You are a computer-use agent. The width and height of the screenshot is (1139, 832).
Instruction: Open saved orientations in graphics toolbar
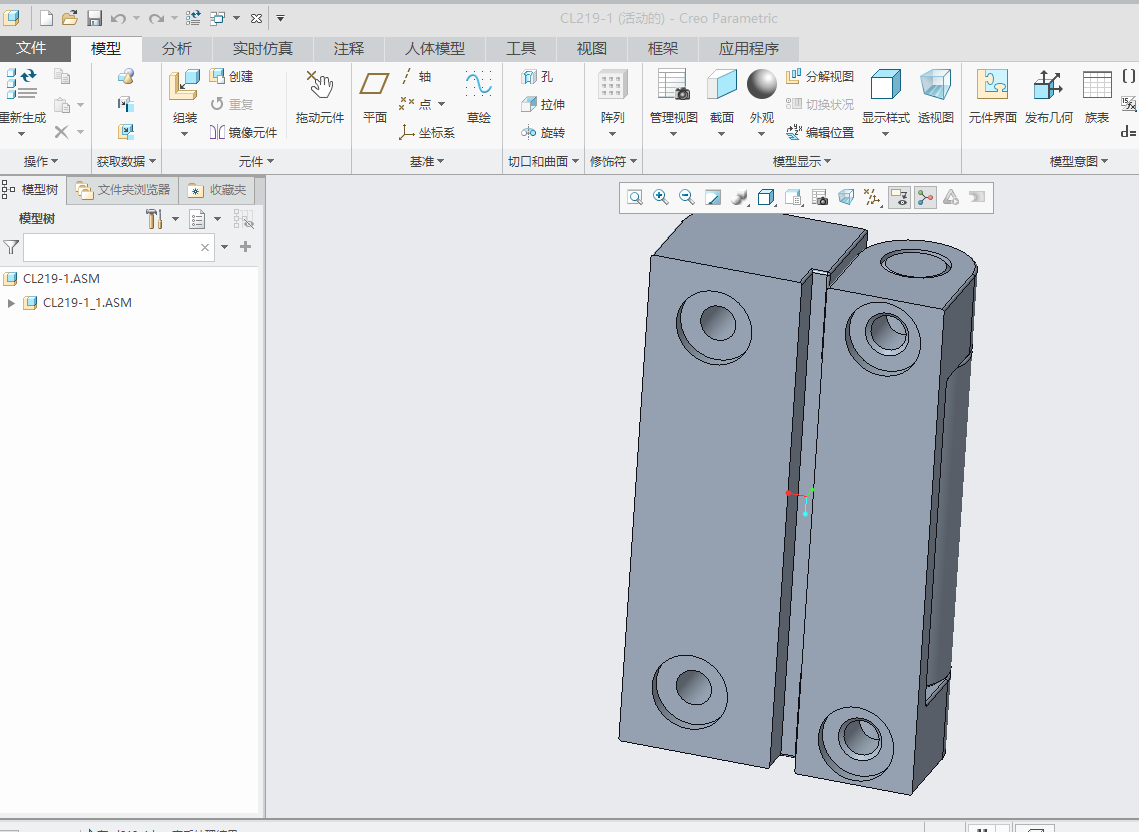coord(794,198)
